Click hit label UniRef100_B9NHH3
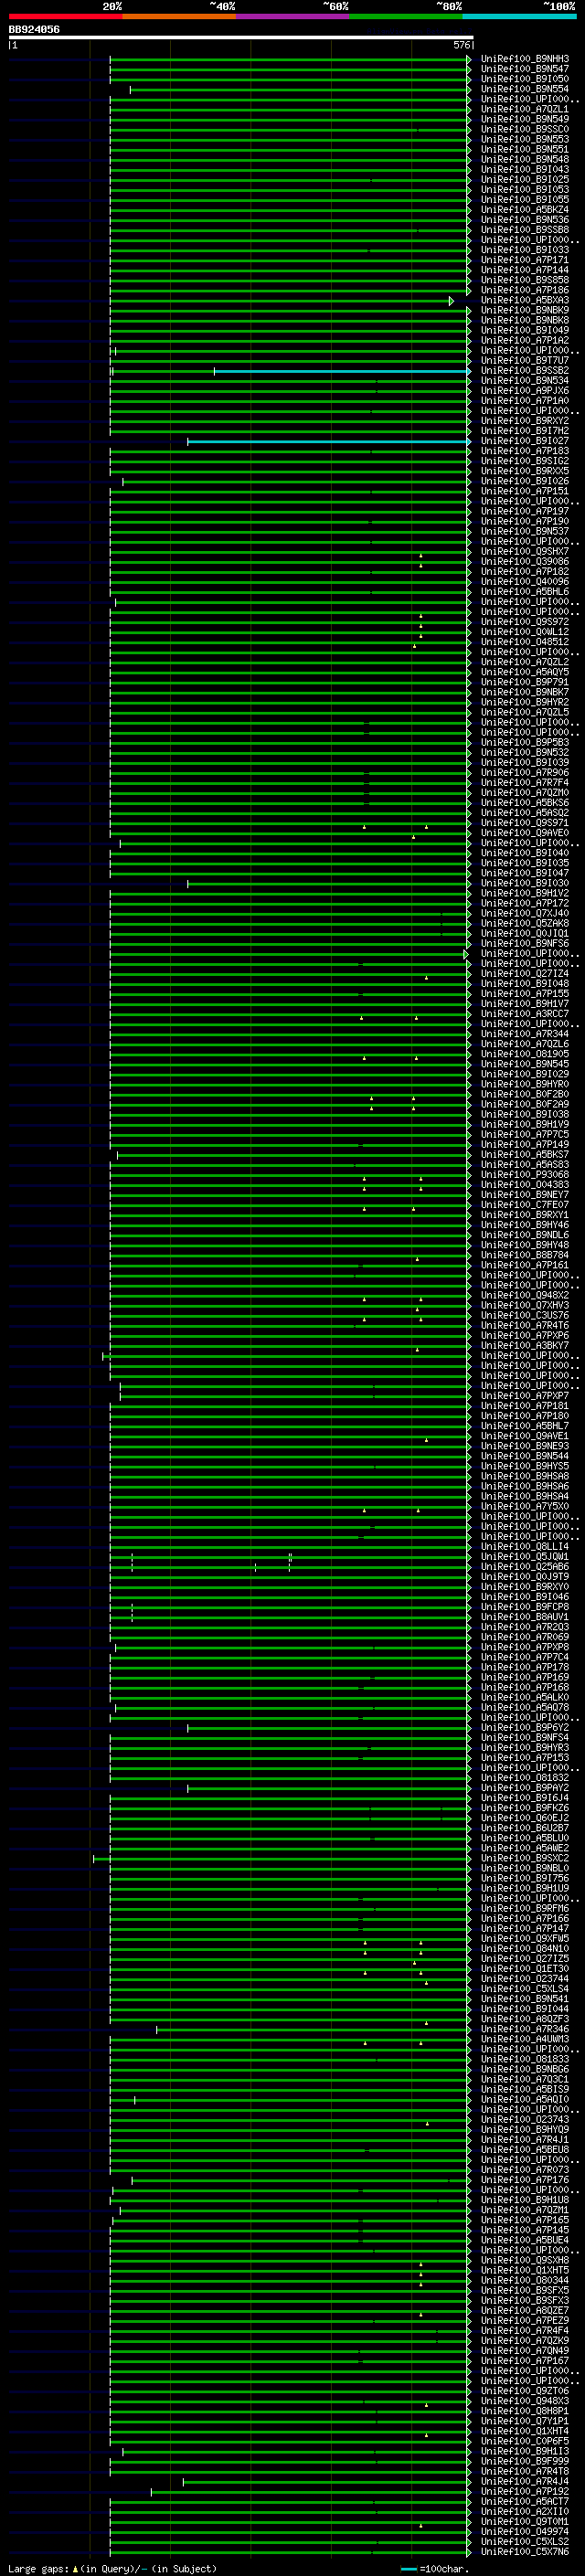 pyautogui.click(x=525, y=59)
